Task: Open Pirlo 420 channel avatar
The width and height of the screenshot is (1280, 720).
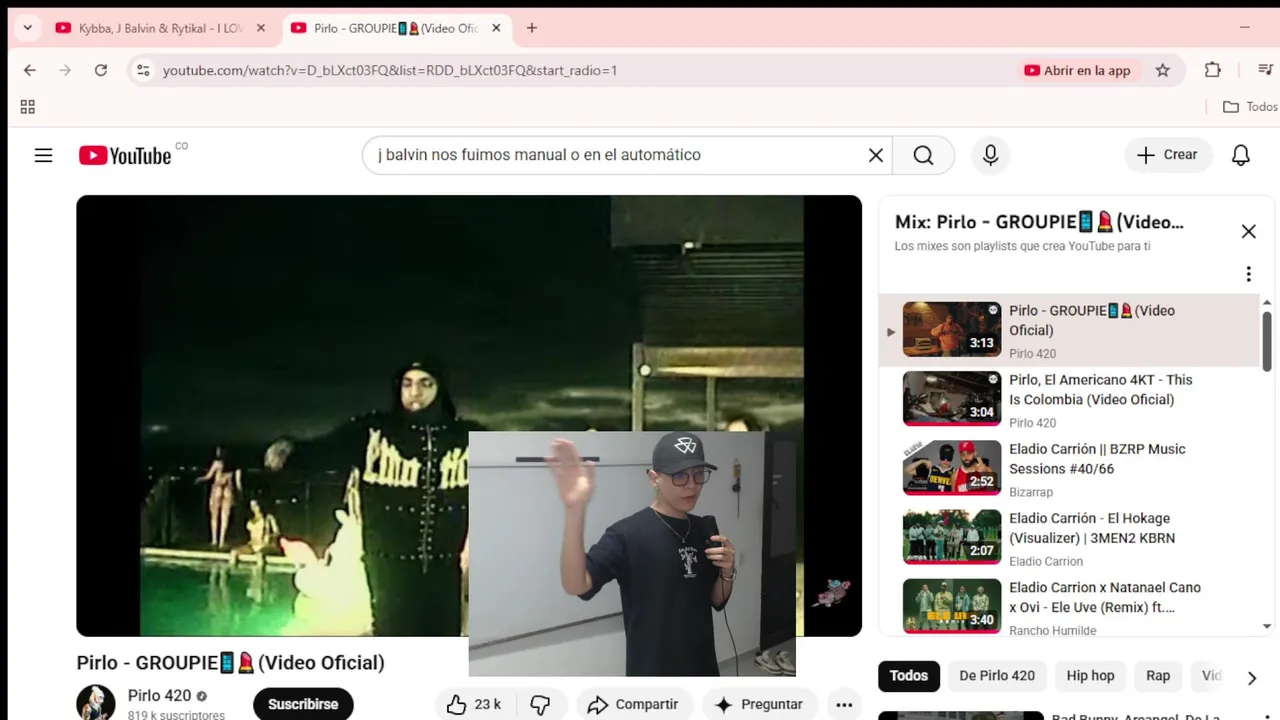Action: point(96,703)
